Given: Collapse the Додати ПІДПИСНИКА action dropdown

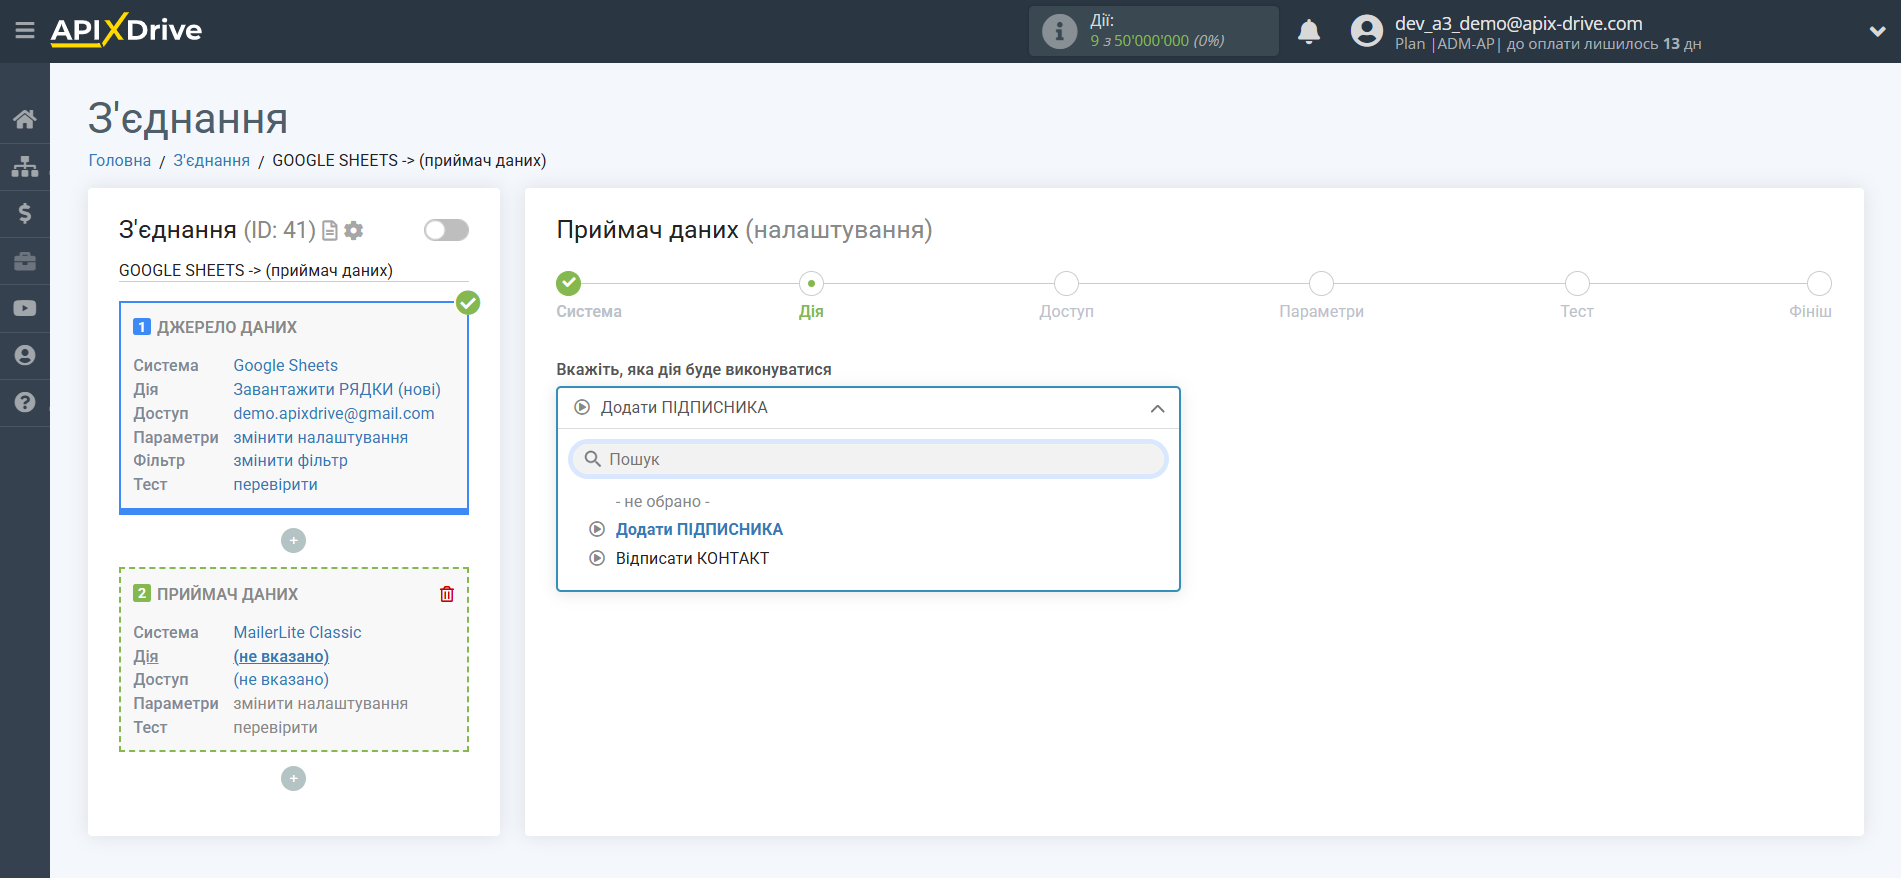Looking at the screenshot, I should point(868,408).
